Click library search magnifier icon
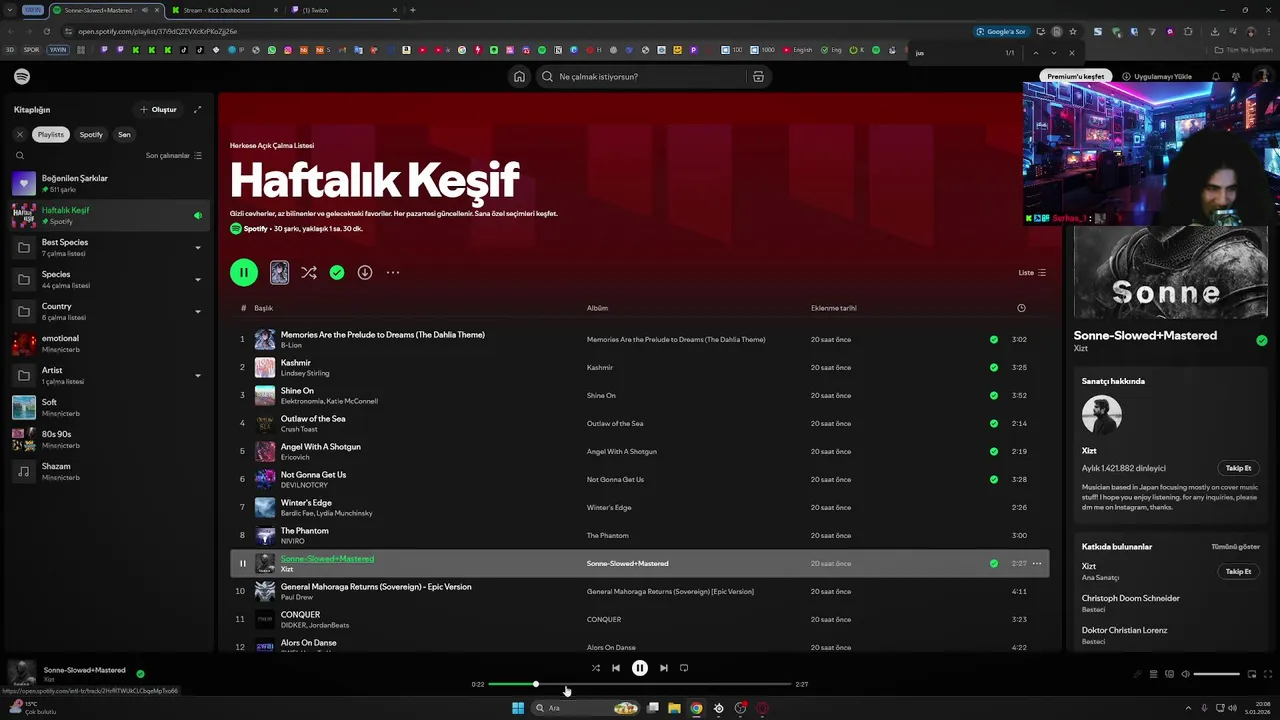The width and height of the screenshot is (1280, 720). [19, 155]
